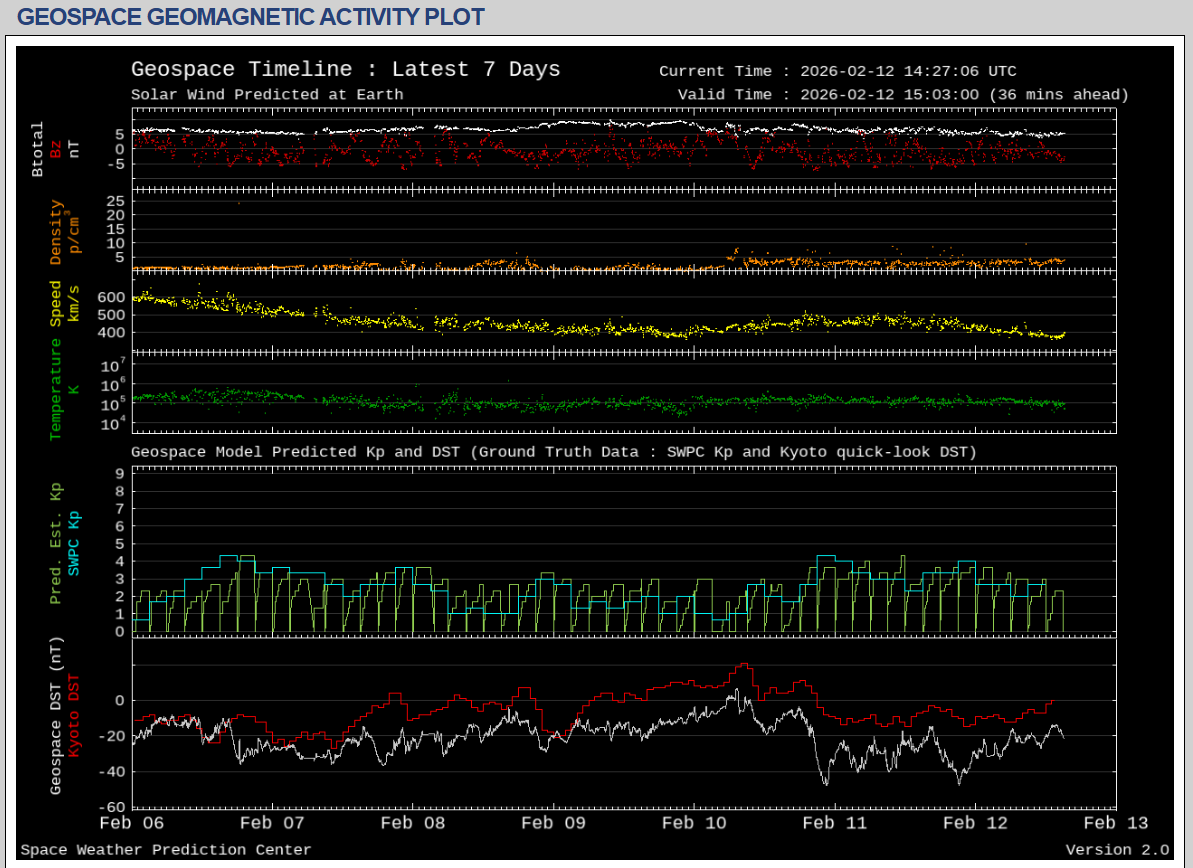Click the Version 2.0 label
This screenshot has width=1193, height=868.
coord(1117,850)
